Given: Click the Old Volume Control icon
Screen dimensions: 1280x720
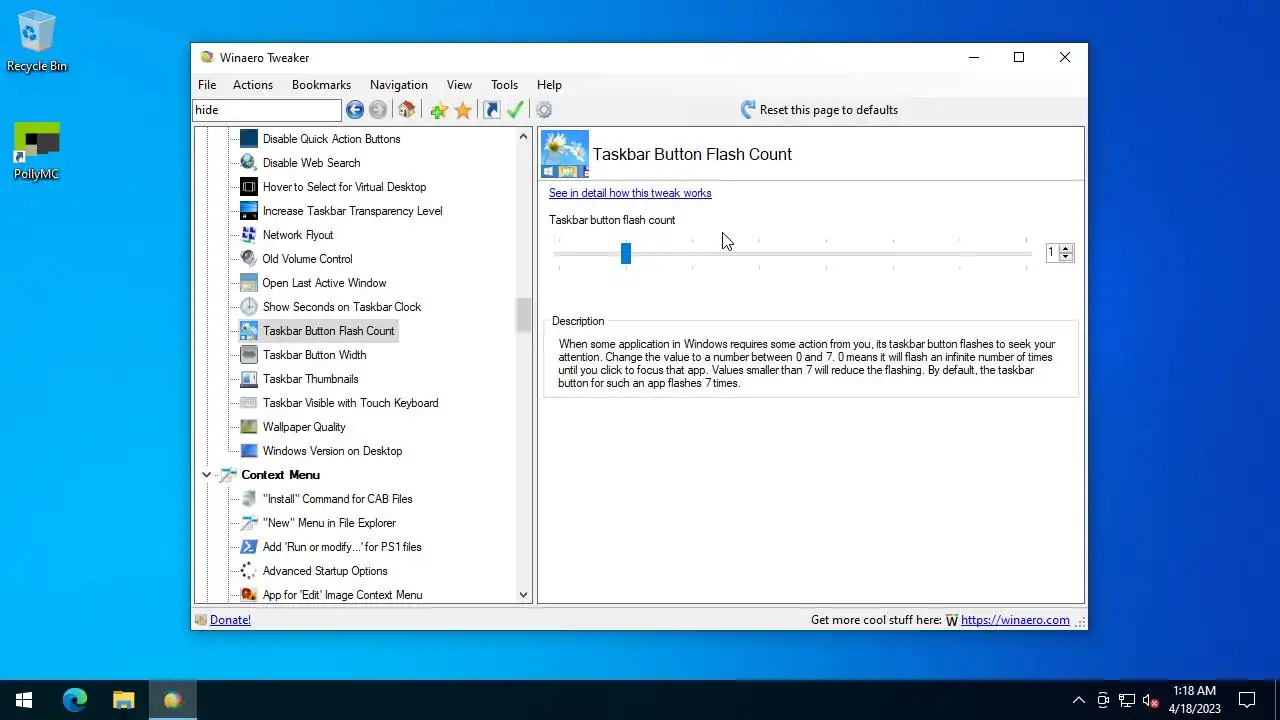Looking at the screenshot, I should click(x=249, y=259).
